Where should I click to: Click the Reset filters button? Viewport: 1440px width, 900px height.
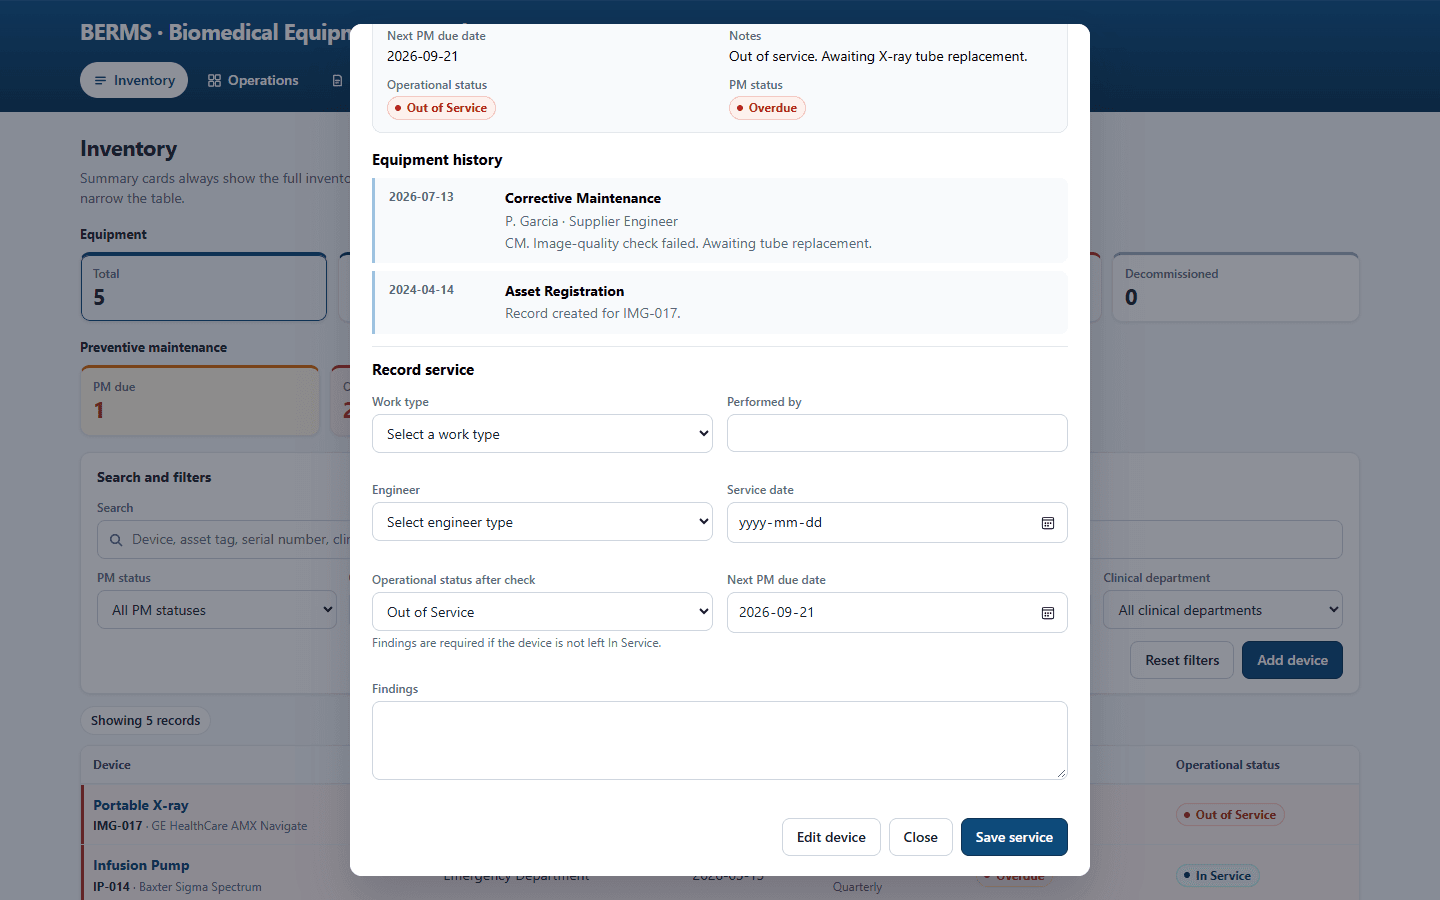pyautogui.click(x=1182, y=660)
